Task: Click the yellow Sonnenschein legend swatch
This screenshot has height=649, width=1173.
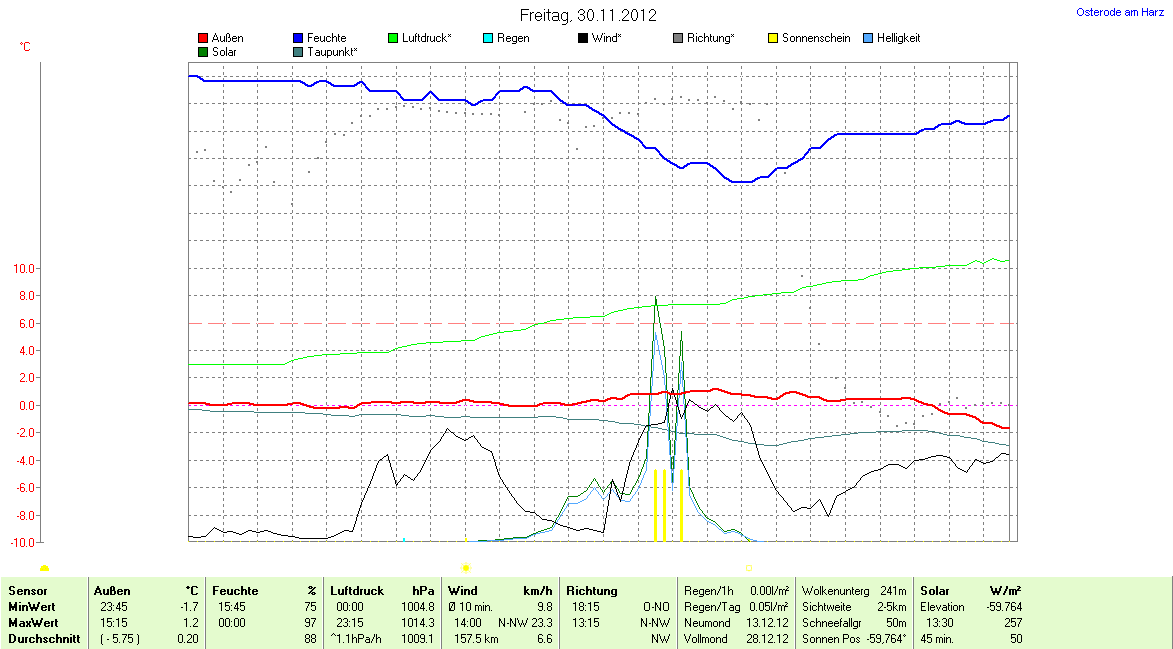Action: tap(773, 39)
